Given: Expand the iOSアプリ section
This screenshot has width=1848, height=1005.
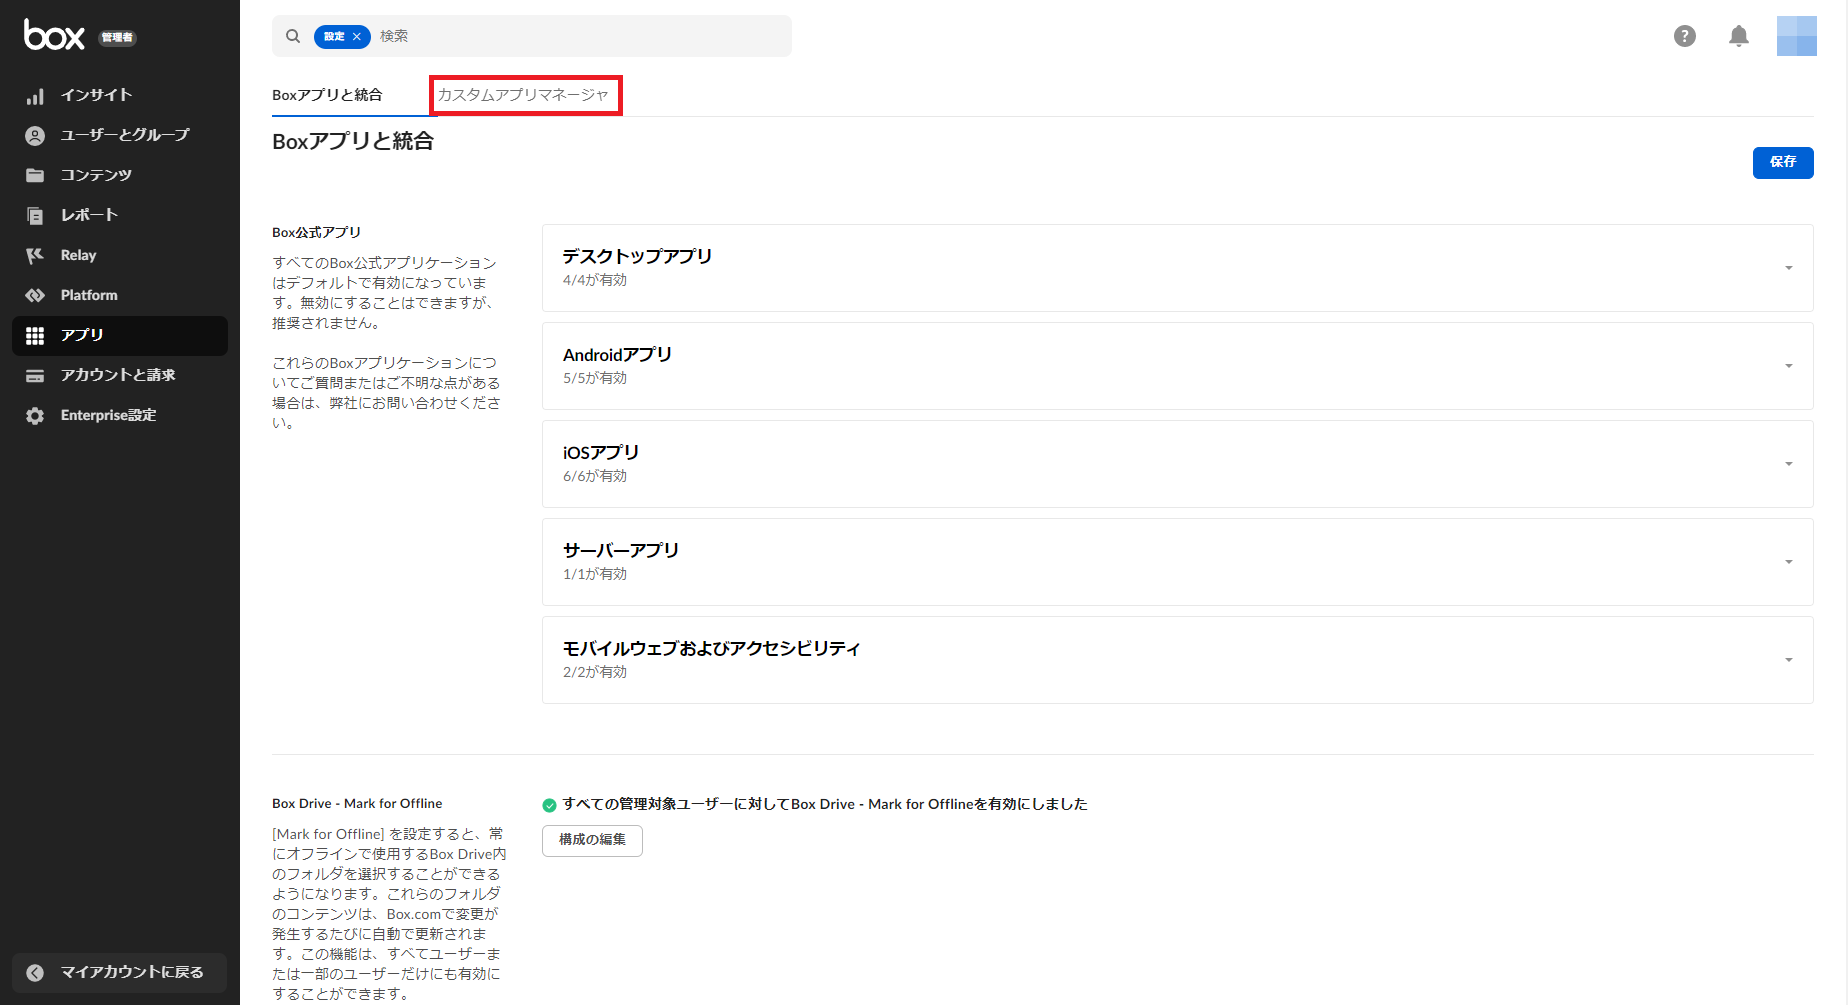Looking at the screenshot, I should tap(1788, 464).
